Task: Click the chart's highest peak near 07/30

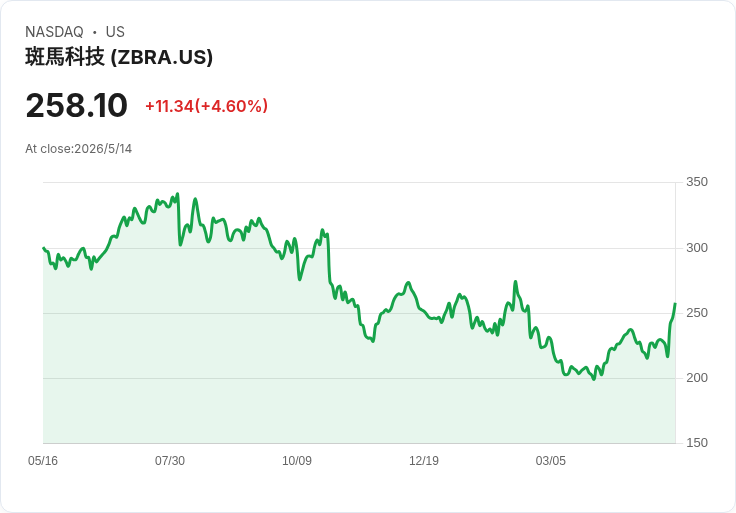Action: pos(177,194)
